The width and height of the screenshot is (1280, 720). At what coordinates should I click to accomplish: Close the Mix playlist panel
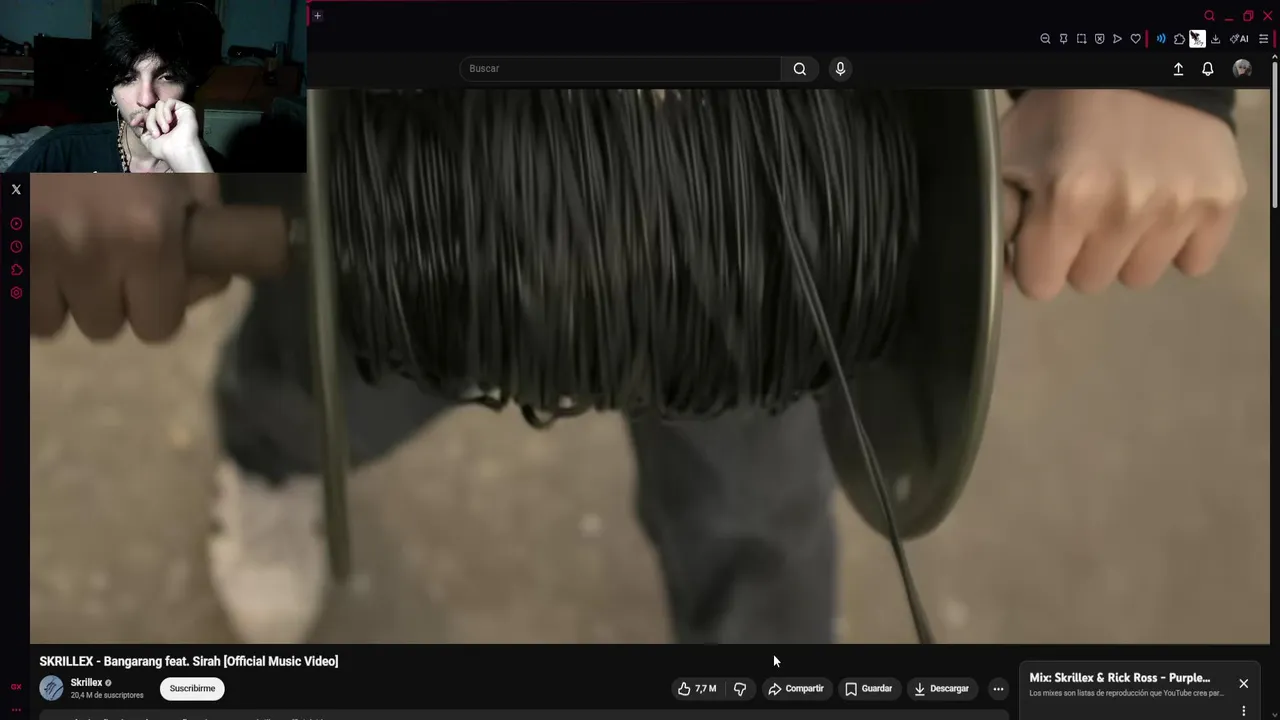tap(1243, 684)
